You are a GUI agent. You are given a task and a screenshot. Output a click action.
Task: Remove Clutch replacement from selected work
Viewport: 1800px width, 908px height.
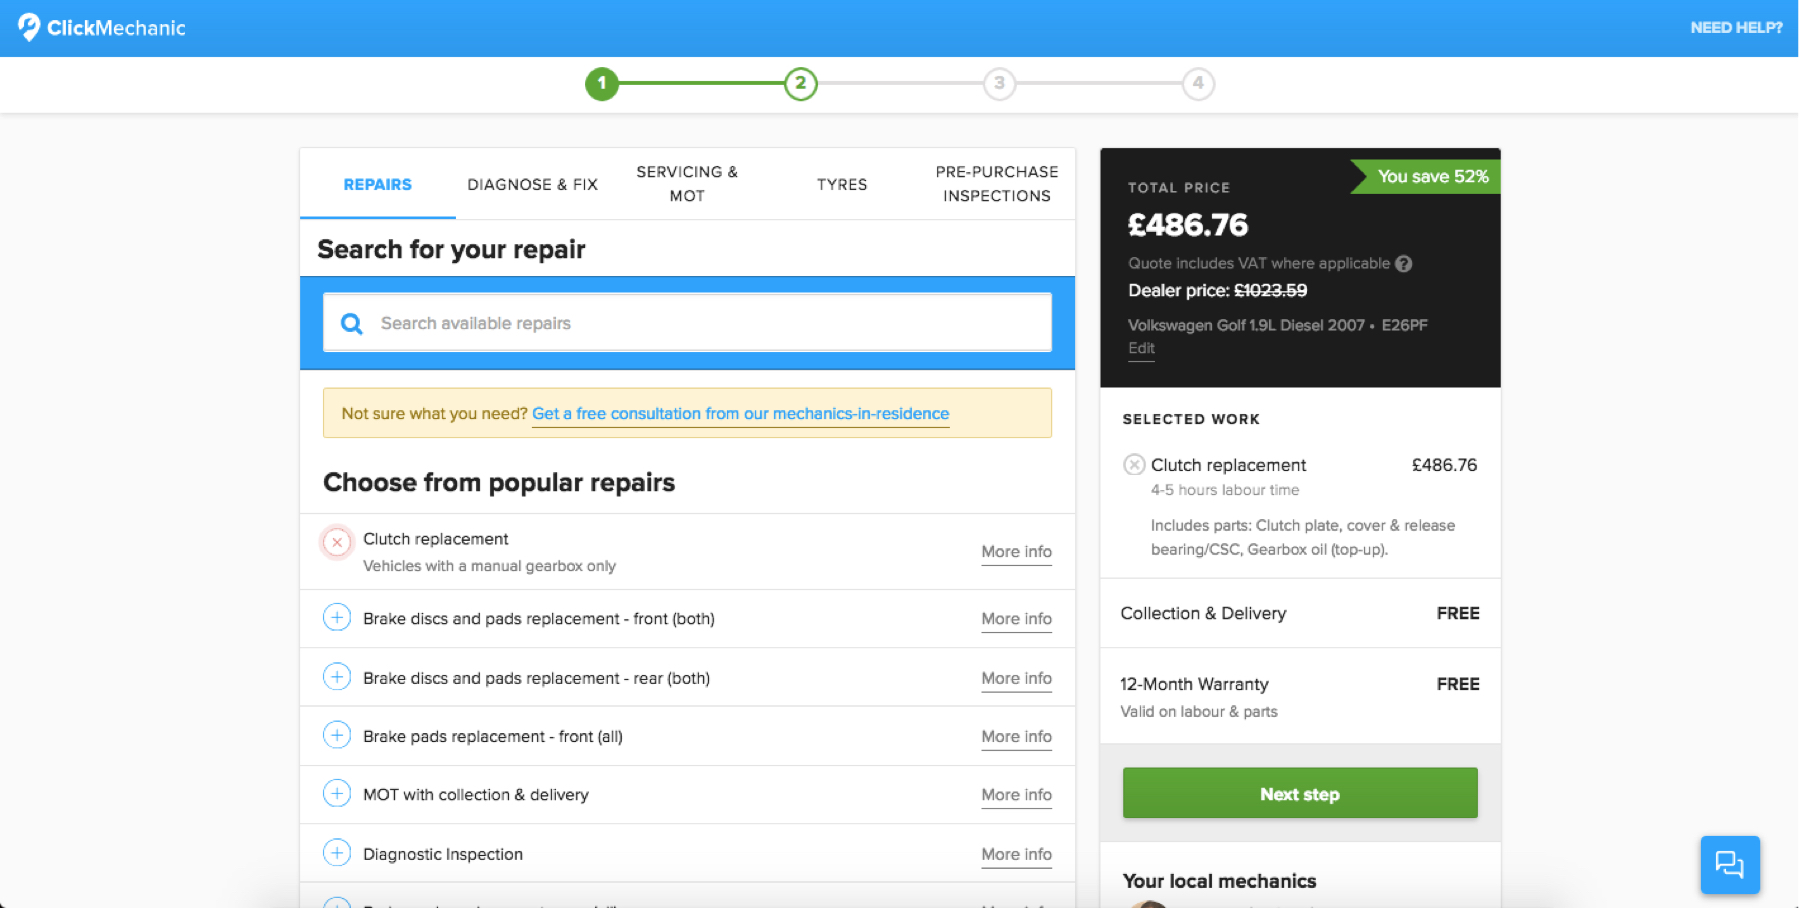click(1134, 465)
